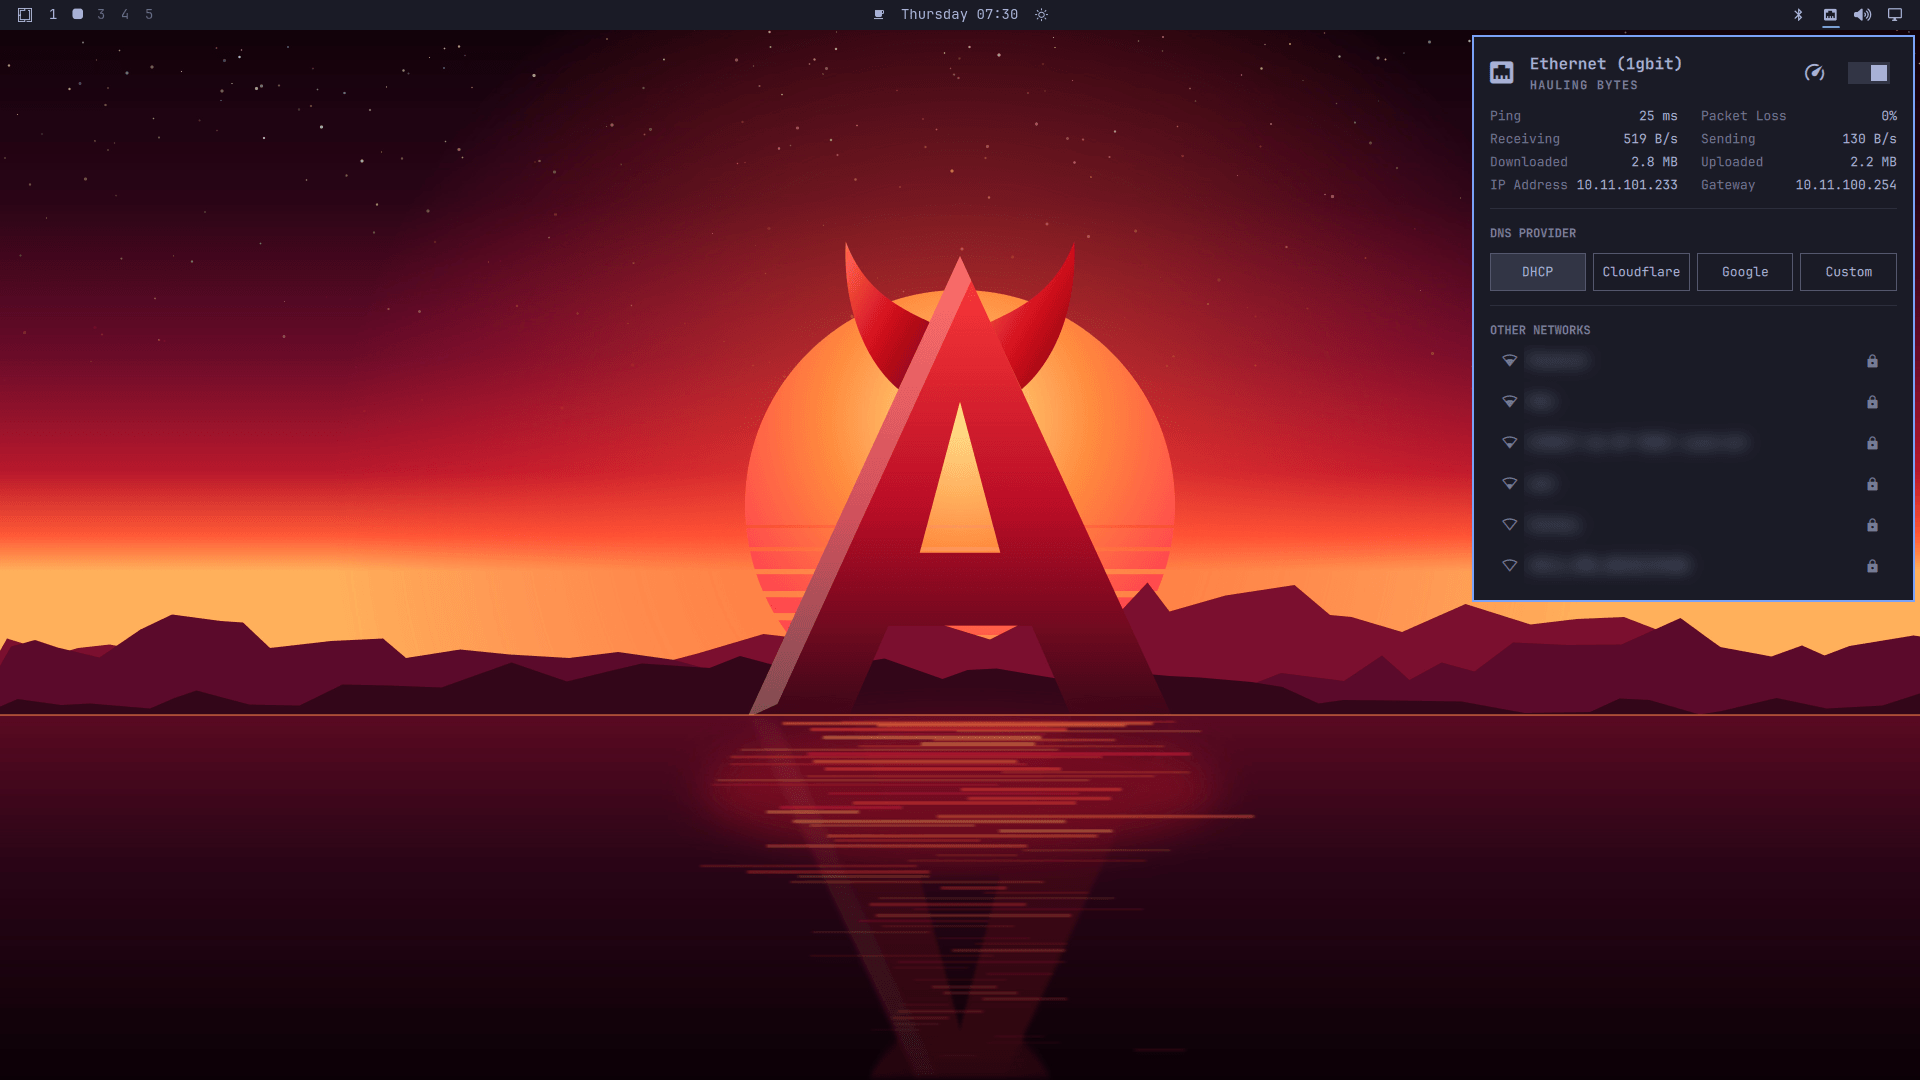
Task: Switch to workspace 1
Action: [53, 15]
